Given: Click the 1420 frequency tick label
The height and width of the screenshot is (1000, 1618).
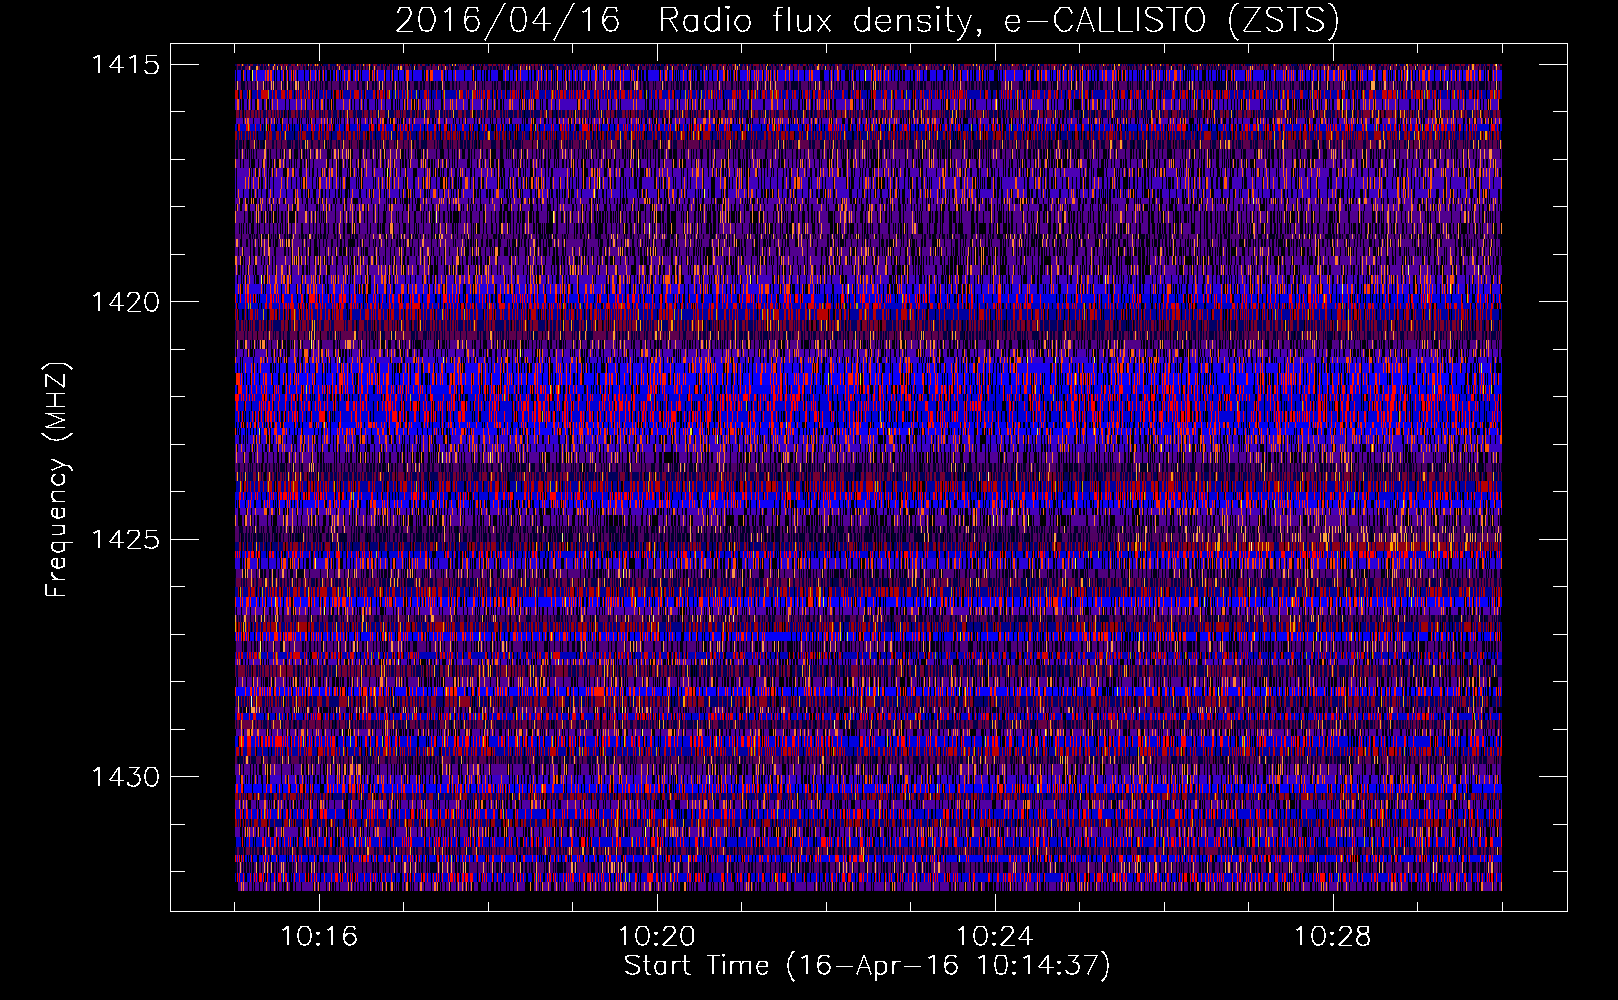Looking at the screenshot, I should (125, 302).
